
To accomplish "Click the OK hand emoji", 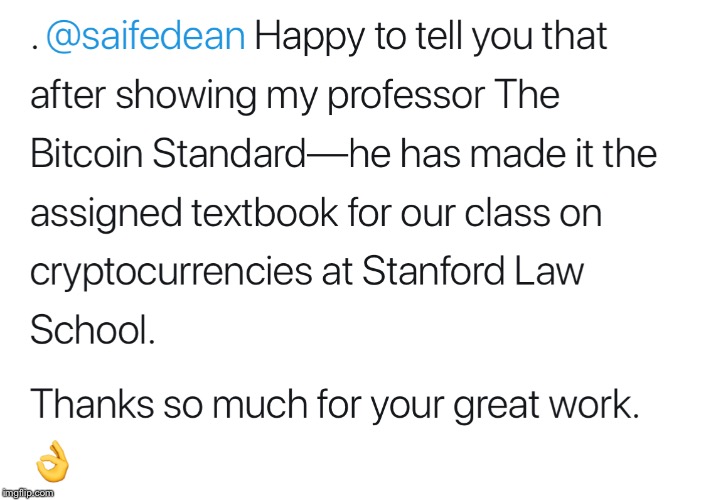I will pos(53,461).
